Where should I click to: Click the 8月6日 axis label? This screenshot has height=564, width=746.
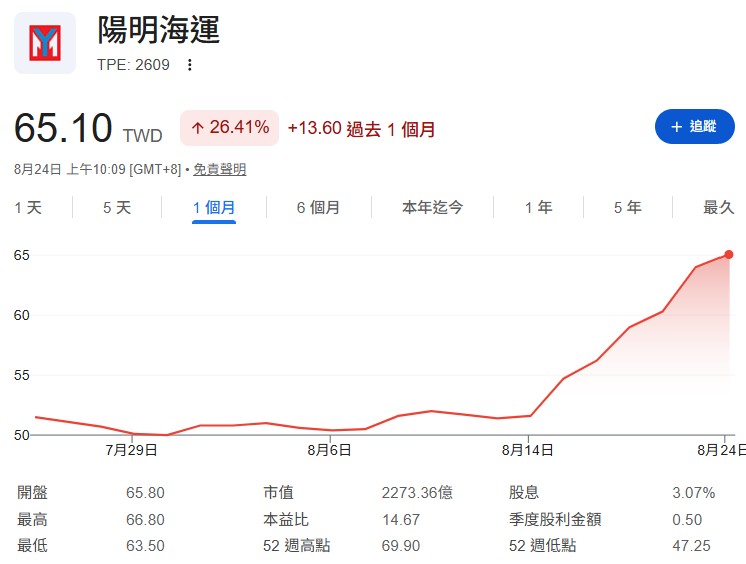(x=329, y=450)
